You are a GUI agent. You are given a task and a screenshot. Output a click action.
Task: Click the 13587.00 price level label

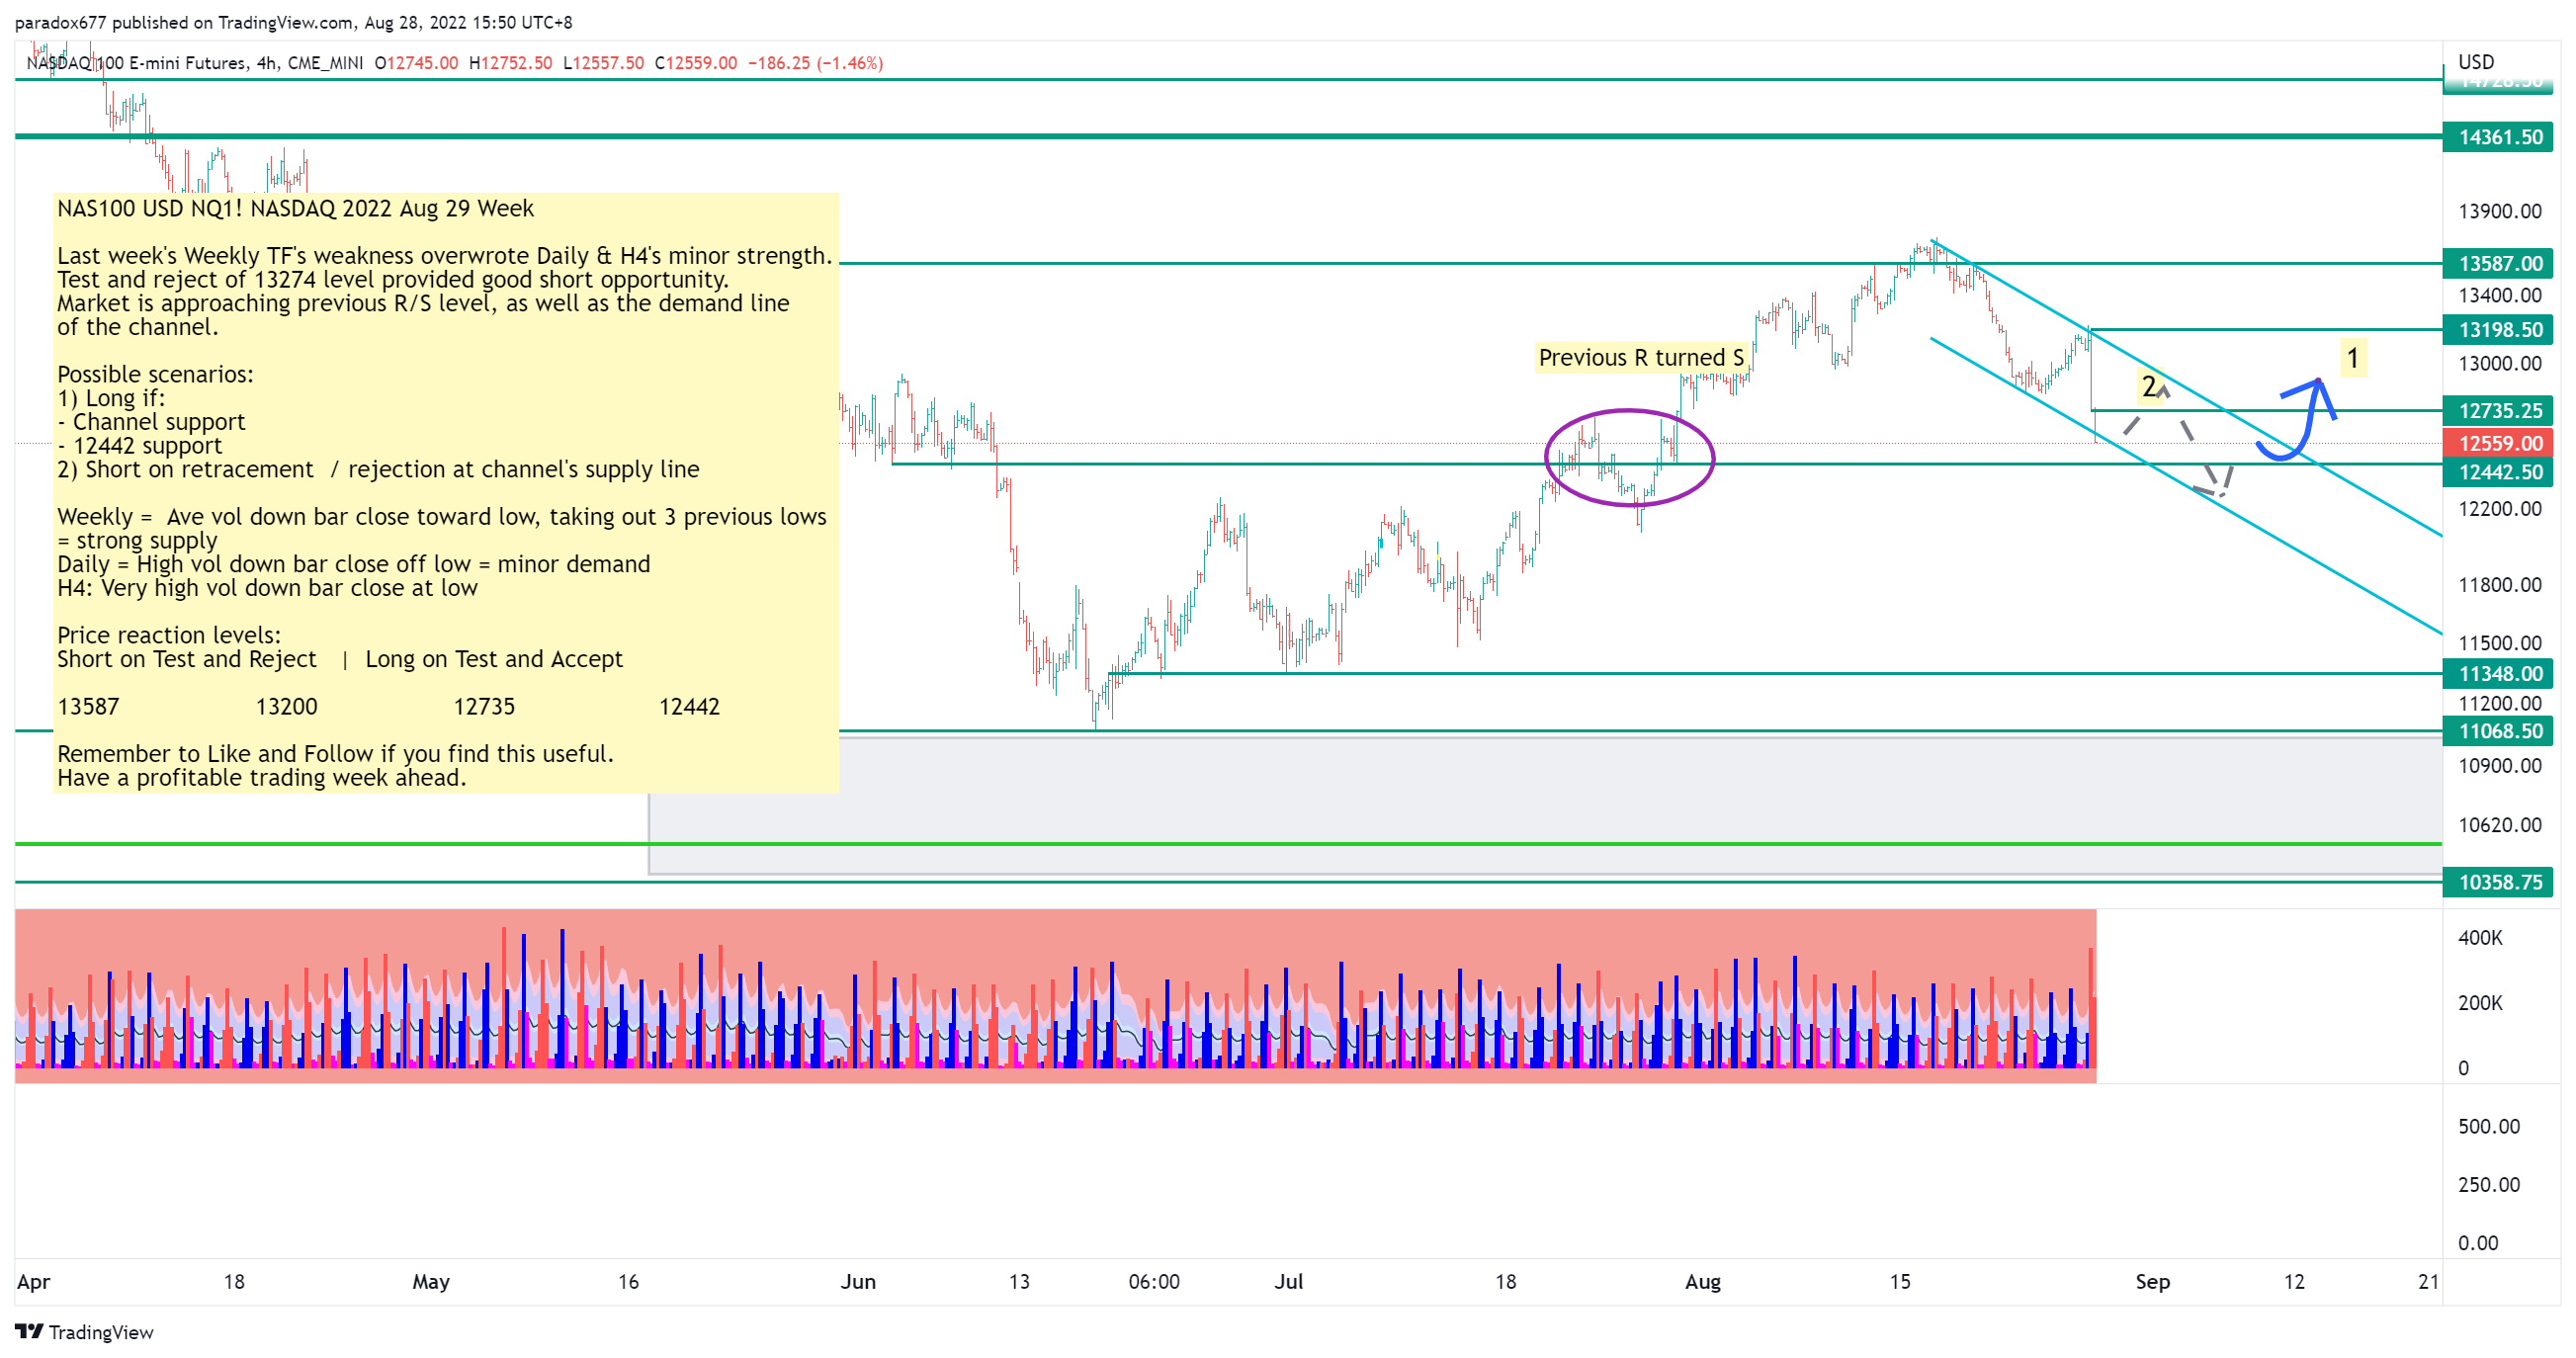pos(2498,263)
